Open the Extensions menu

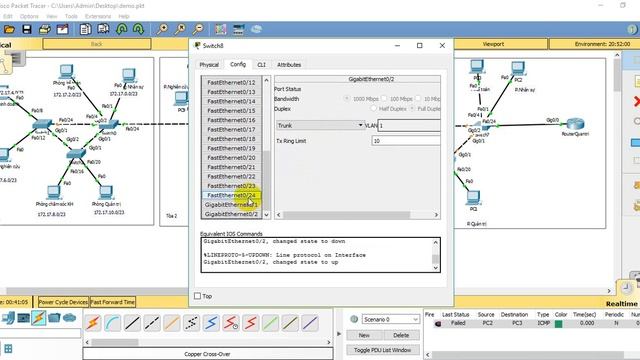click(98, 16)
